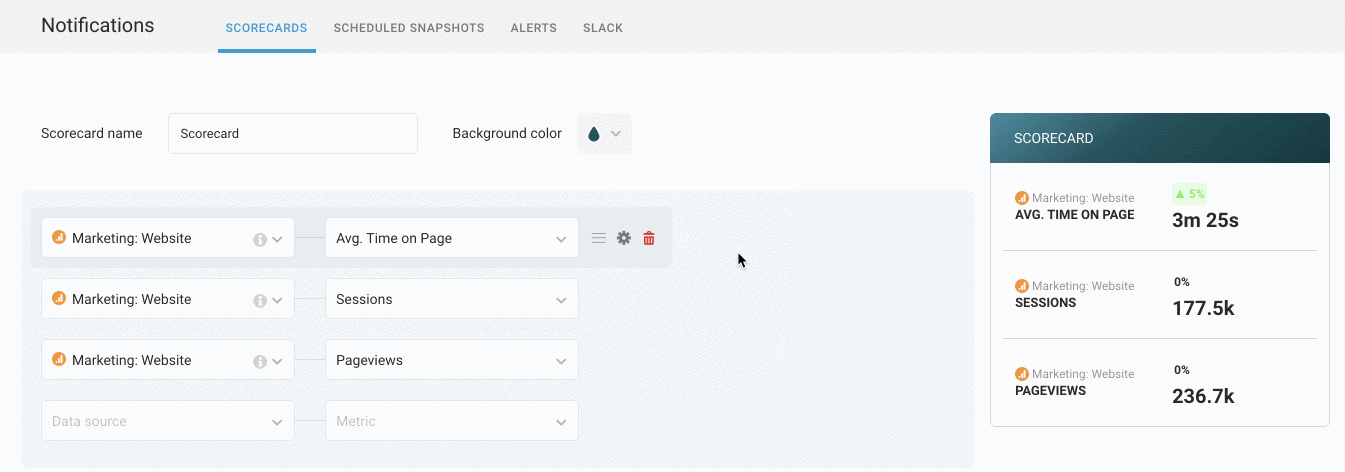Select the Scorecards tab
The width and height of the screenshot is (1345, 472).
[266, 28]
